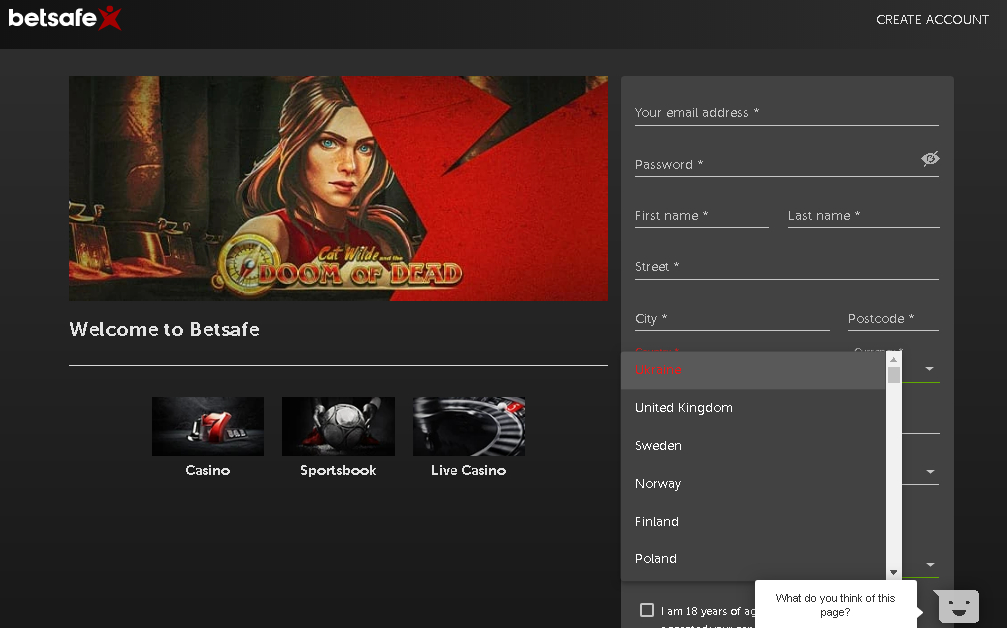The width and height of the screenshot is (1007, 628).
Task: Open the dropdown arrow beside Poland row
Action: pyautogui.click(x=930, y=565)
